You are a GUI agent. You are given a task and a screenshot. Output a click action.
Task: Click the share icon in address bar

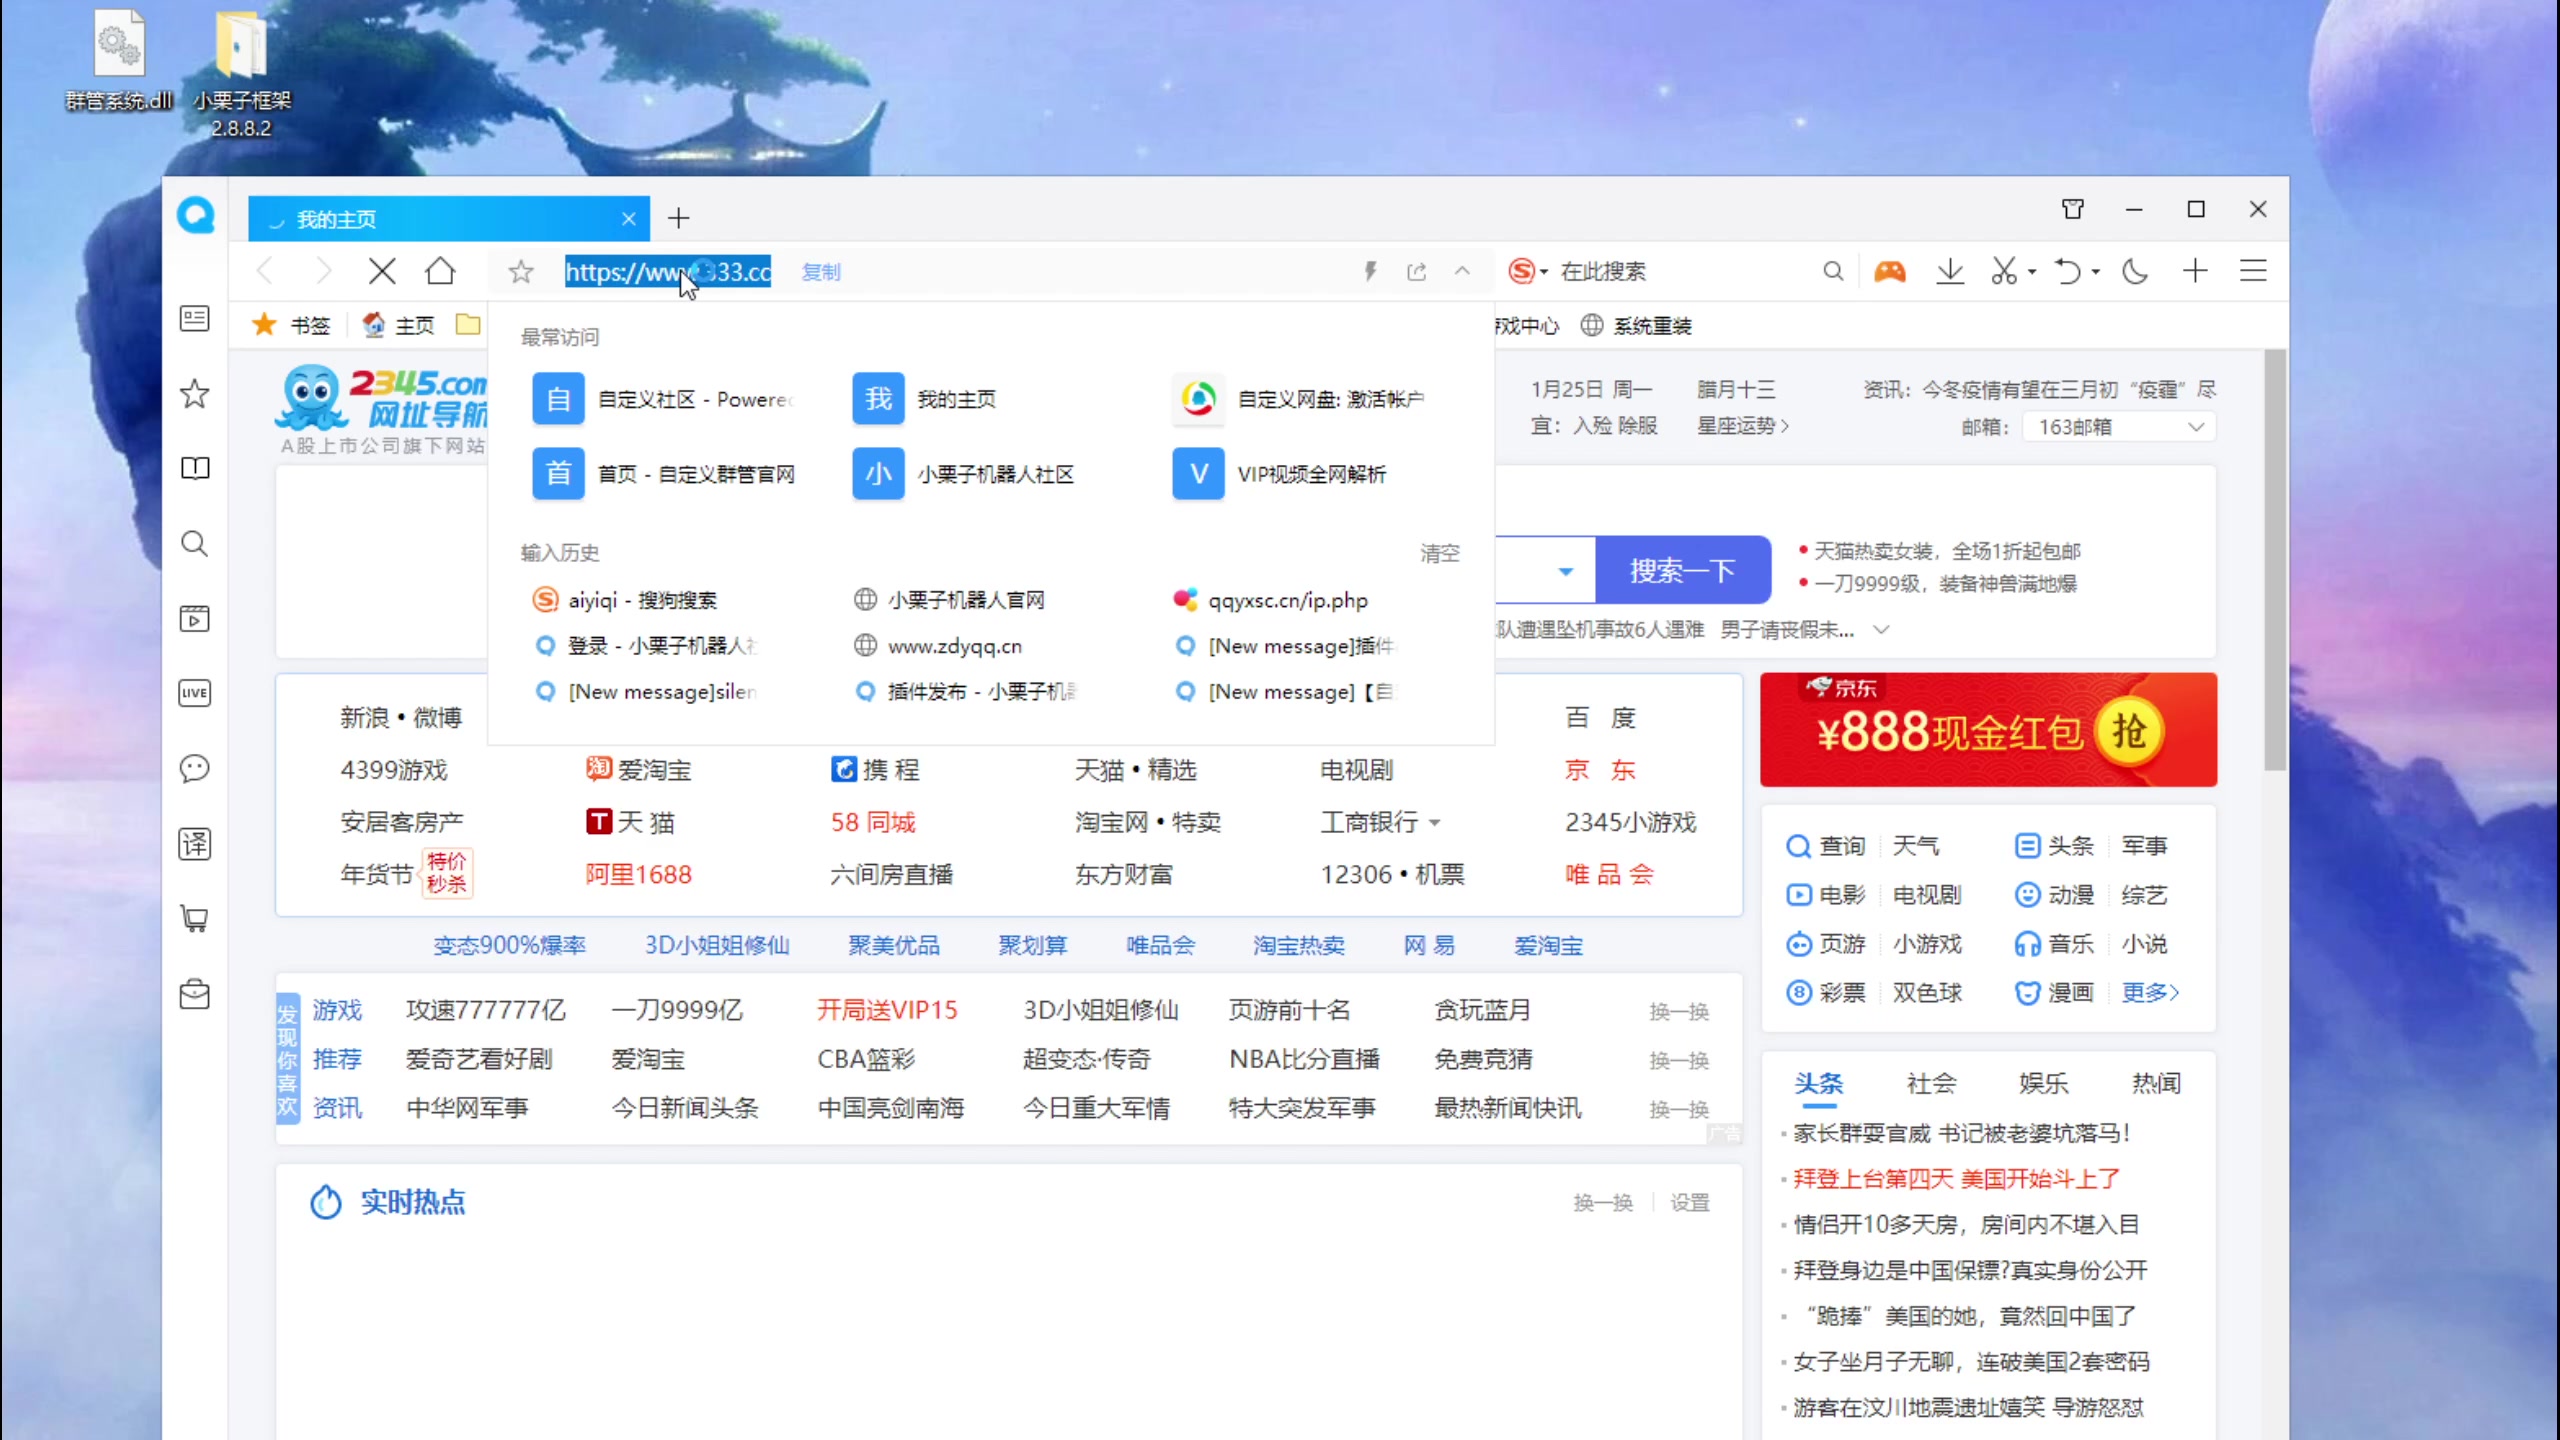[x=1416, y=271]
